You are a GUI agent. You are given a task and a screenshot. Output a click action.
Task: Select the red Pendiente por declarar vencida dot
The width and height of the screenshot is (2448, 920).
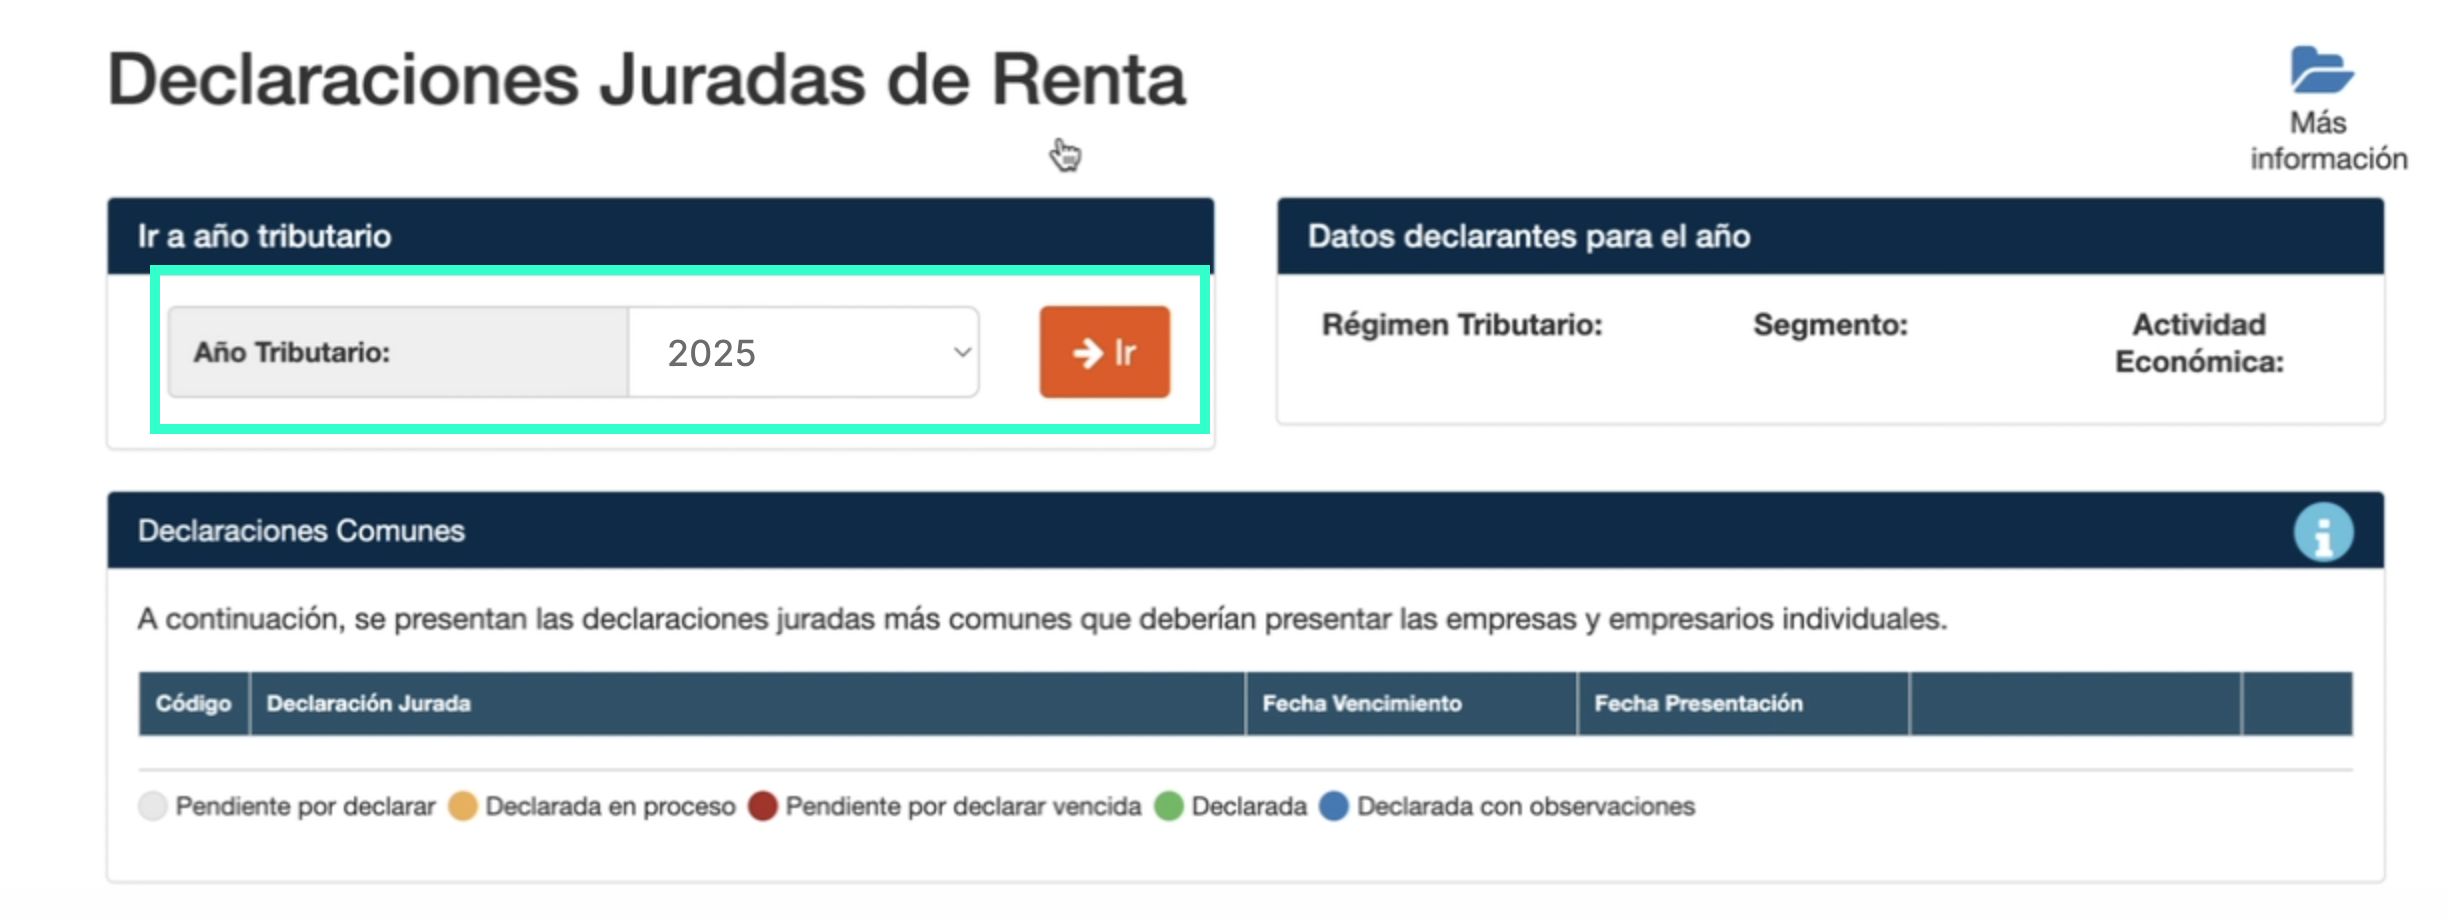[x=764, y=806]
